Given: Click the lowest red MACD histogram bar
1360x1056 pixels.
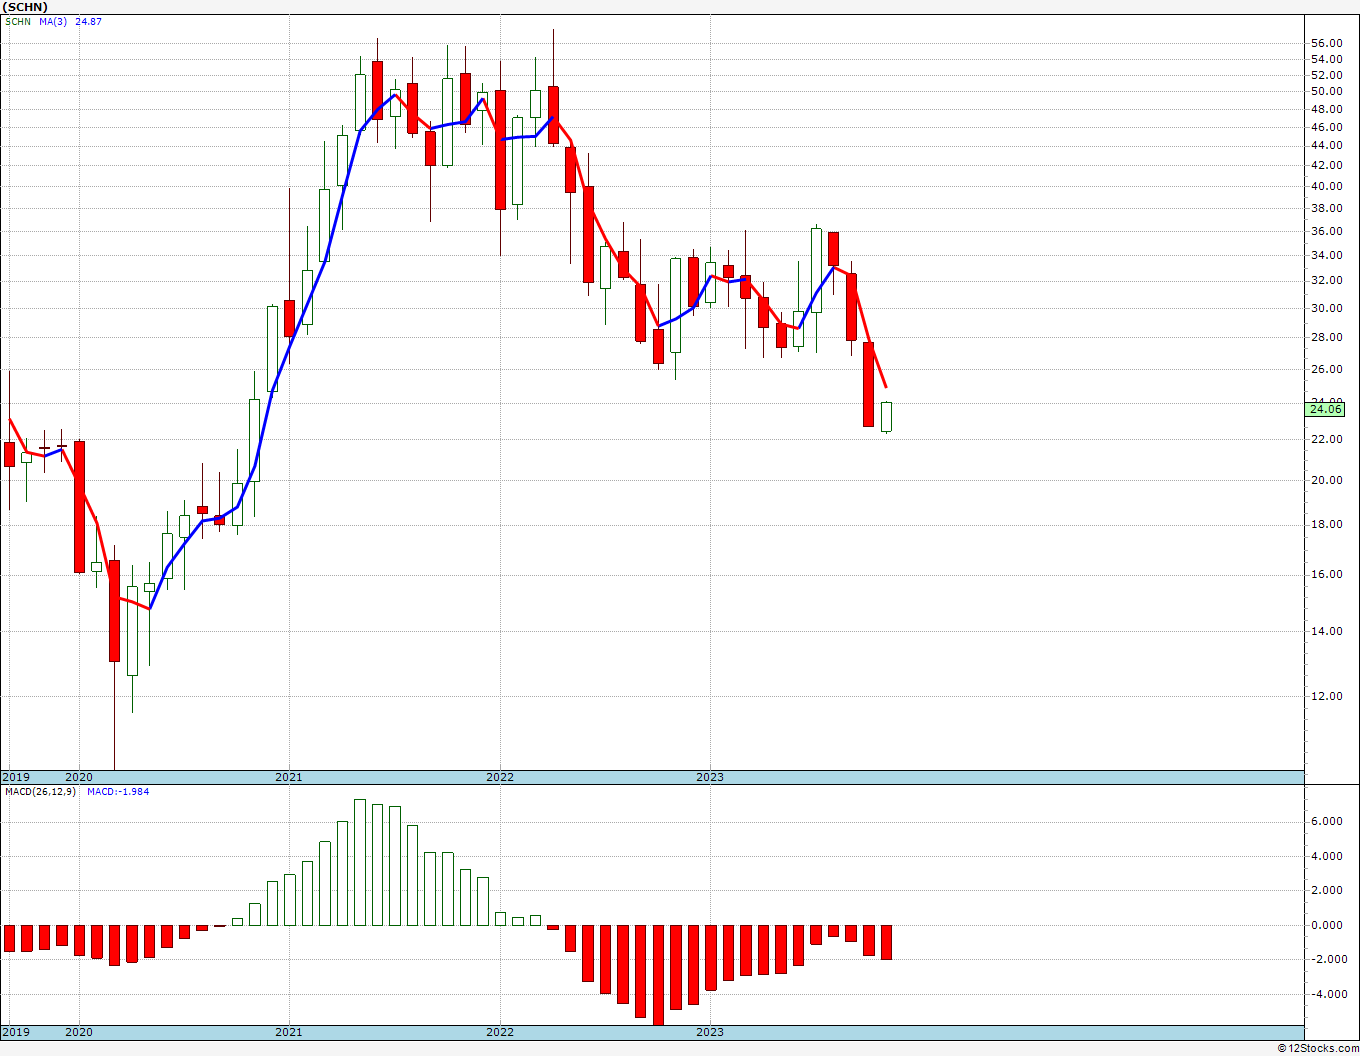Looking at the screenshot, I should pyautogui.click(x=658, y=975).
